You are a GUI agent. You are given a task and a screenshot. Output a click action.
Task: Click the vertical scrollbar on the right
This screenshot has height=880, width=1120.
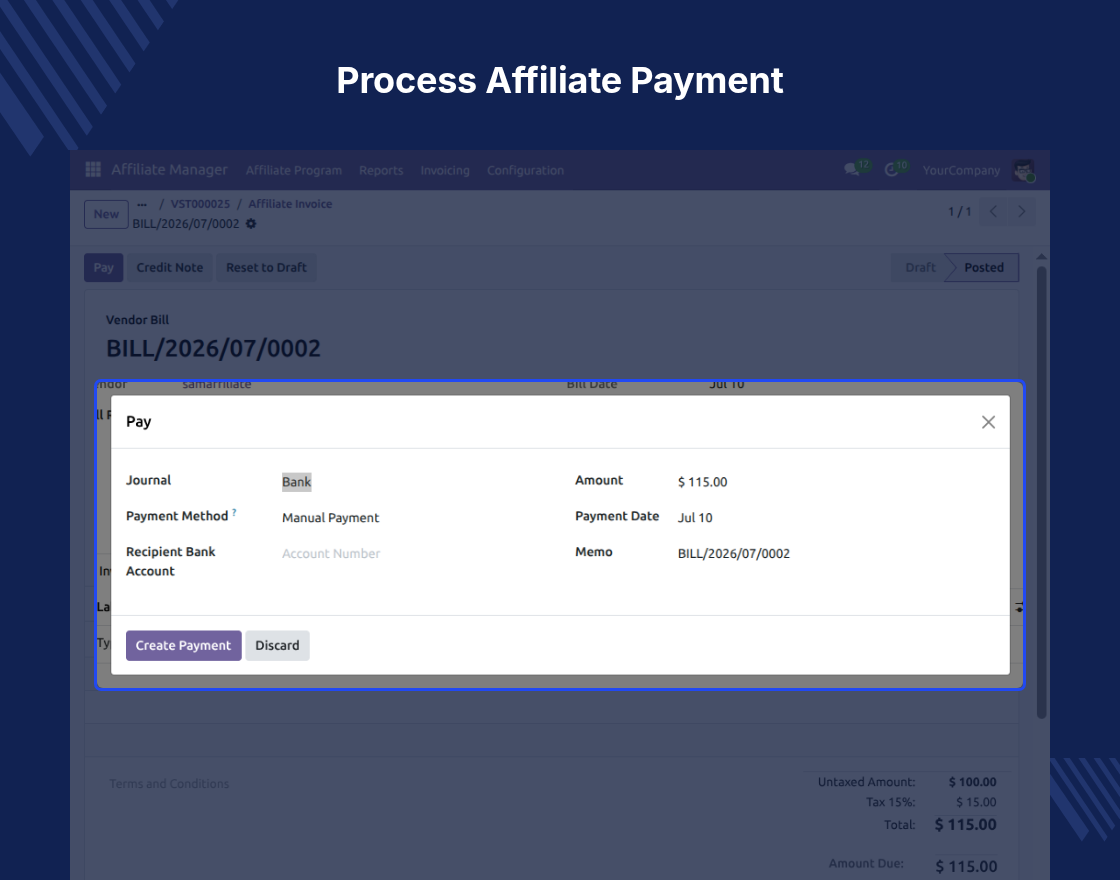click(1041, 493)
